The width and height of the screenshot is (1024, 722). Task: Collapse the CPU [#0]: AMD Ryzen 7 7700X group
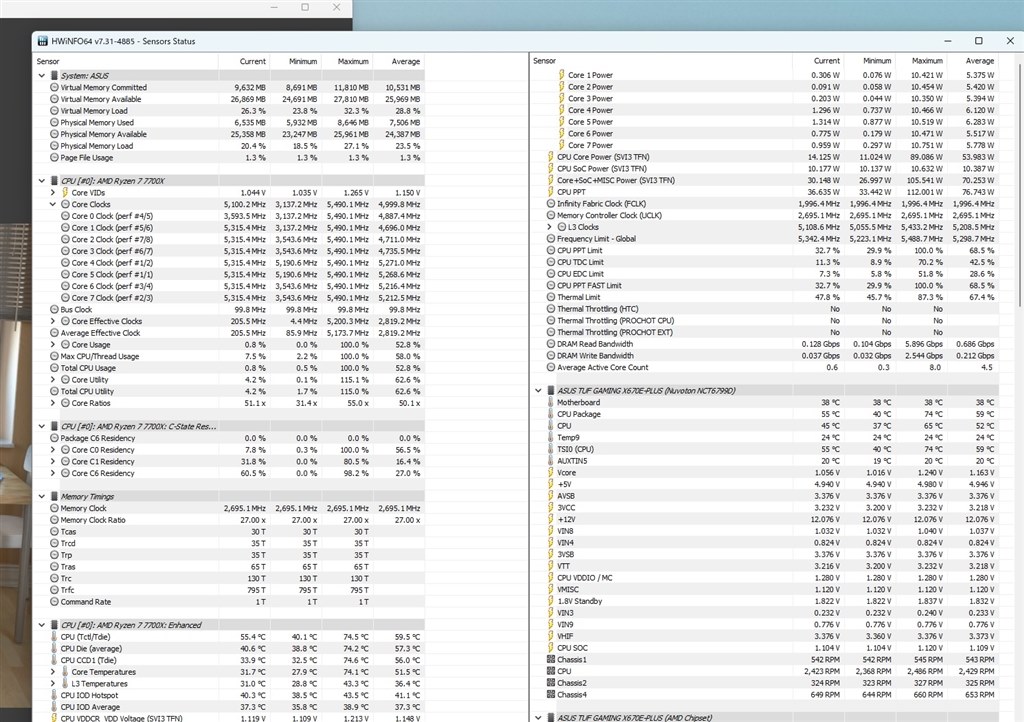click(42, 181)
